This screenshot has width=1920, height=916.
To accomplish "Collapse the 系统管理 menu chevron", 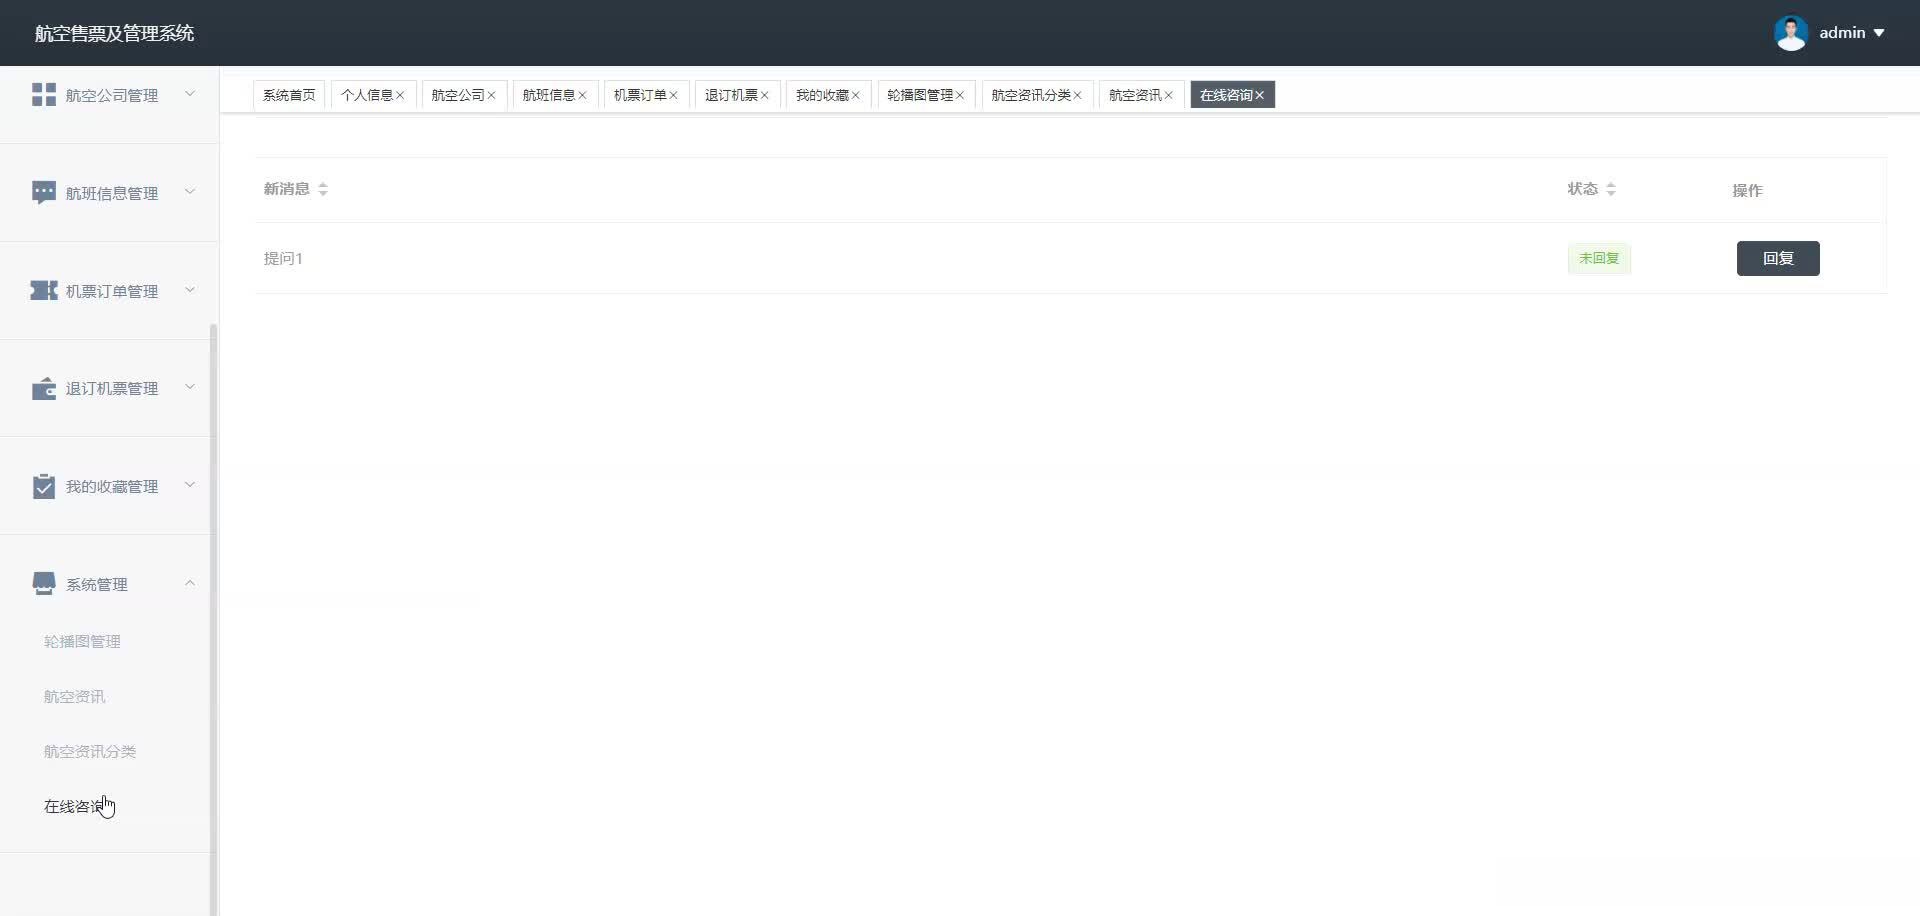I will [x=190, y=583].
